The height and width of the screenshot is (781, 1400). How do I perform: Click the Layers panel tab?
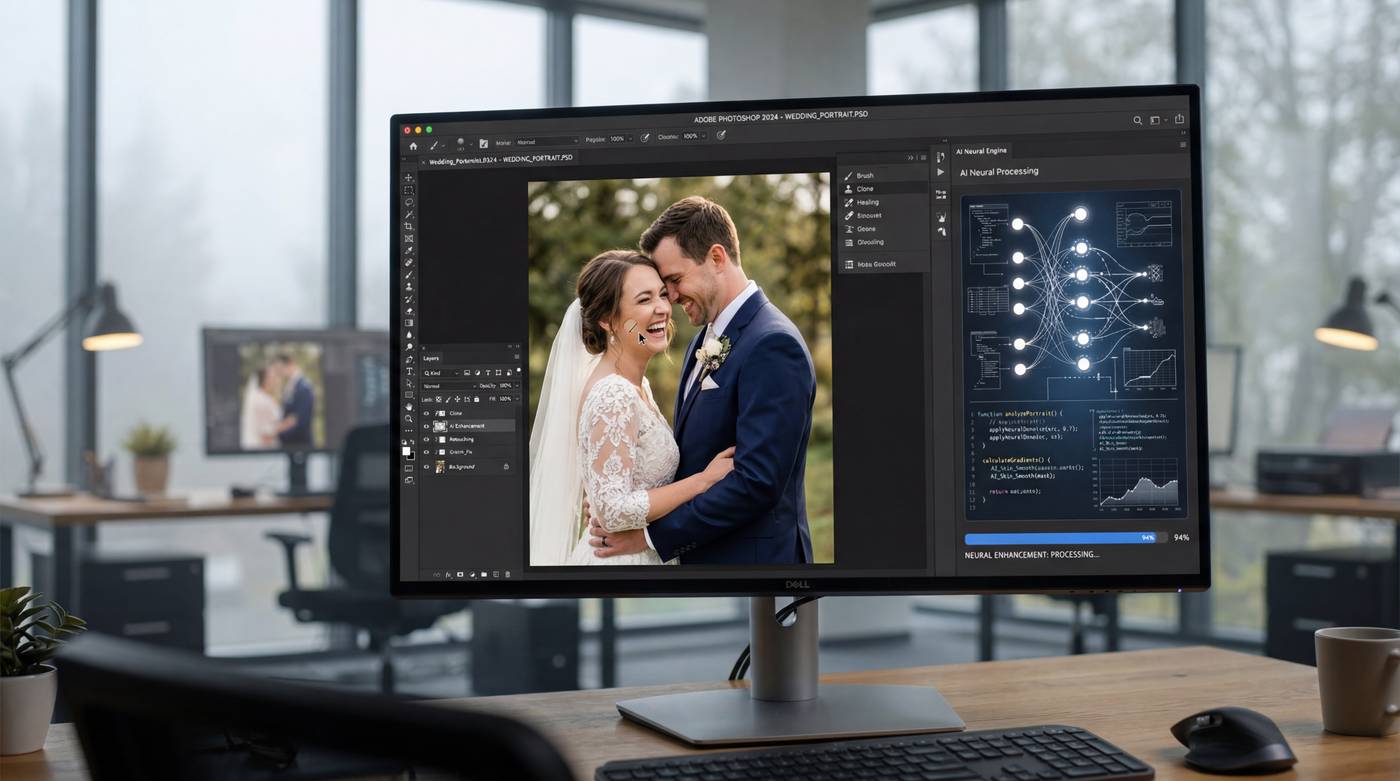431,358
